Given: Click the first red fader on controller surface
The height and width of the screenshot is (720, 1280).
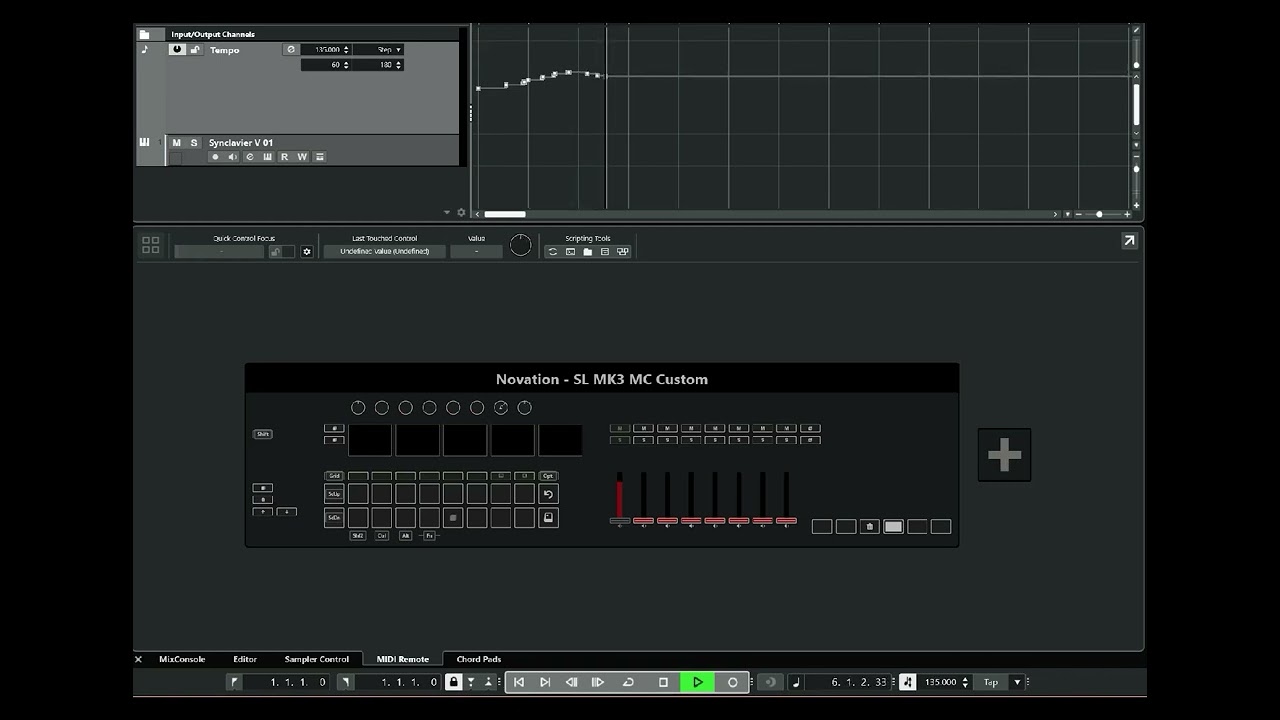Looking at the screenshot, I should coord(620,496).
